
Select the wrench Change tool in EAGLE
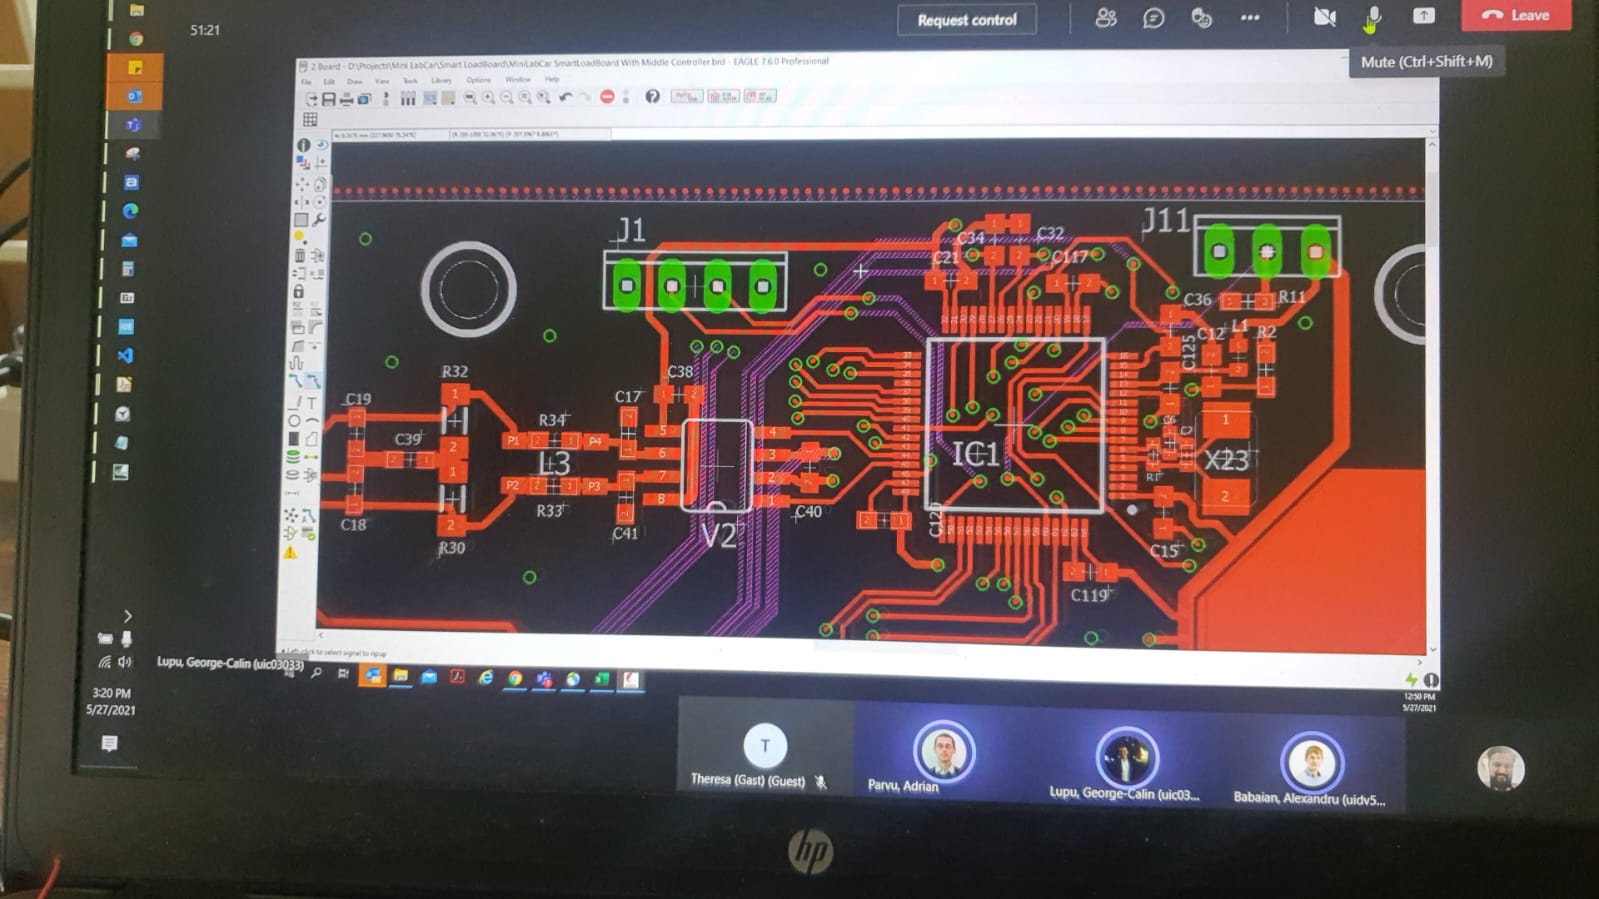(x=319, y=219)
